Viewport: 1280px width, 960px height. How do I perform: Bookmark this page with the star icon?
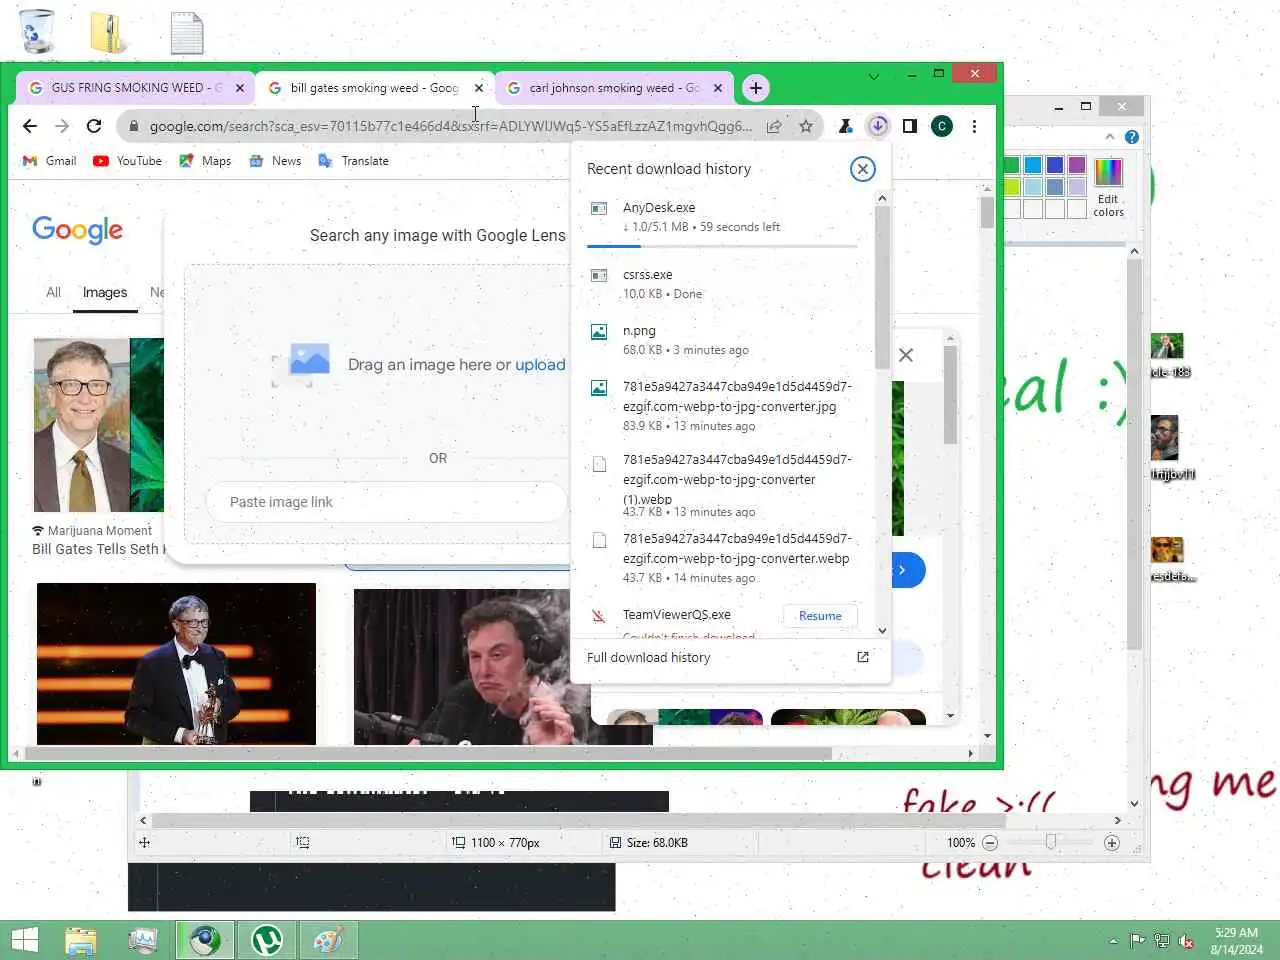[806, 126]
